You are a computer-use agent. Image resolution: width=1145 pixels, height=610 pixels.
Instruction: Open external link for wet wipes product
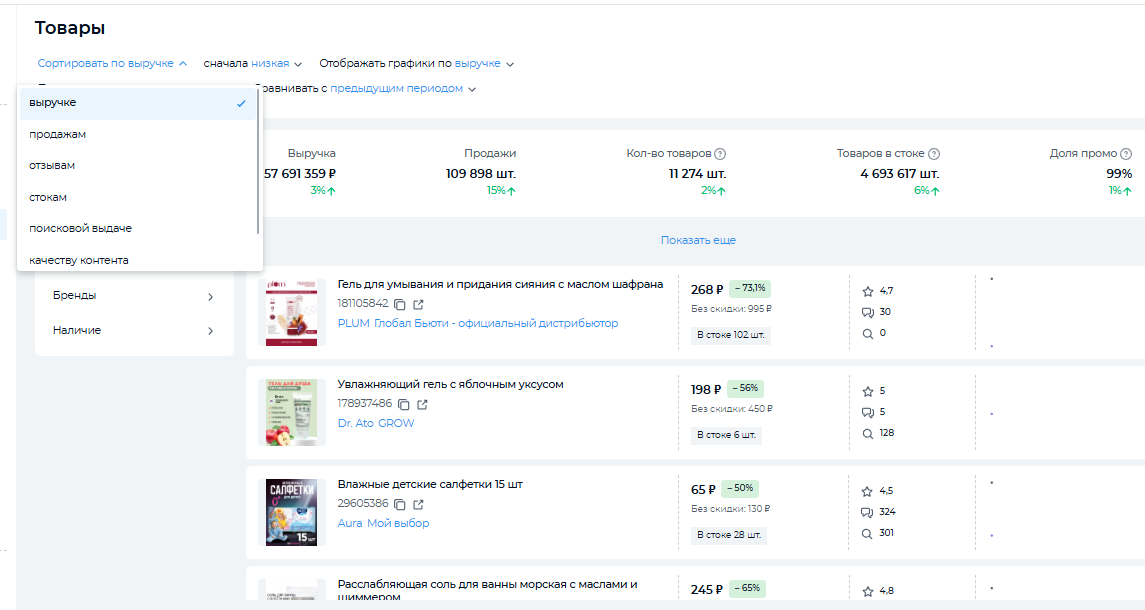pos(417,504)
